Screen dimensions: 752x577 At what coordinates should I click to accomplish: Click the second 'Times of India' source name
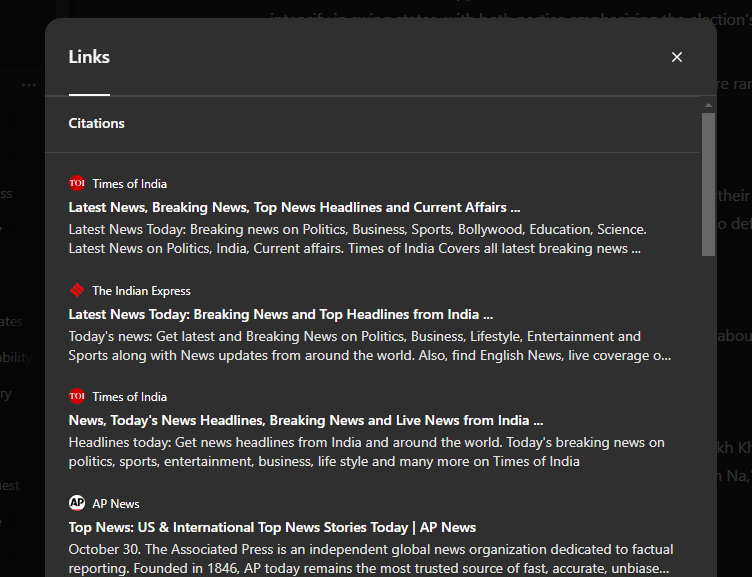pos(130,397)
